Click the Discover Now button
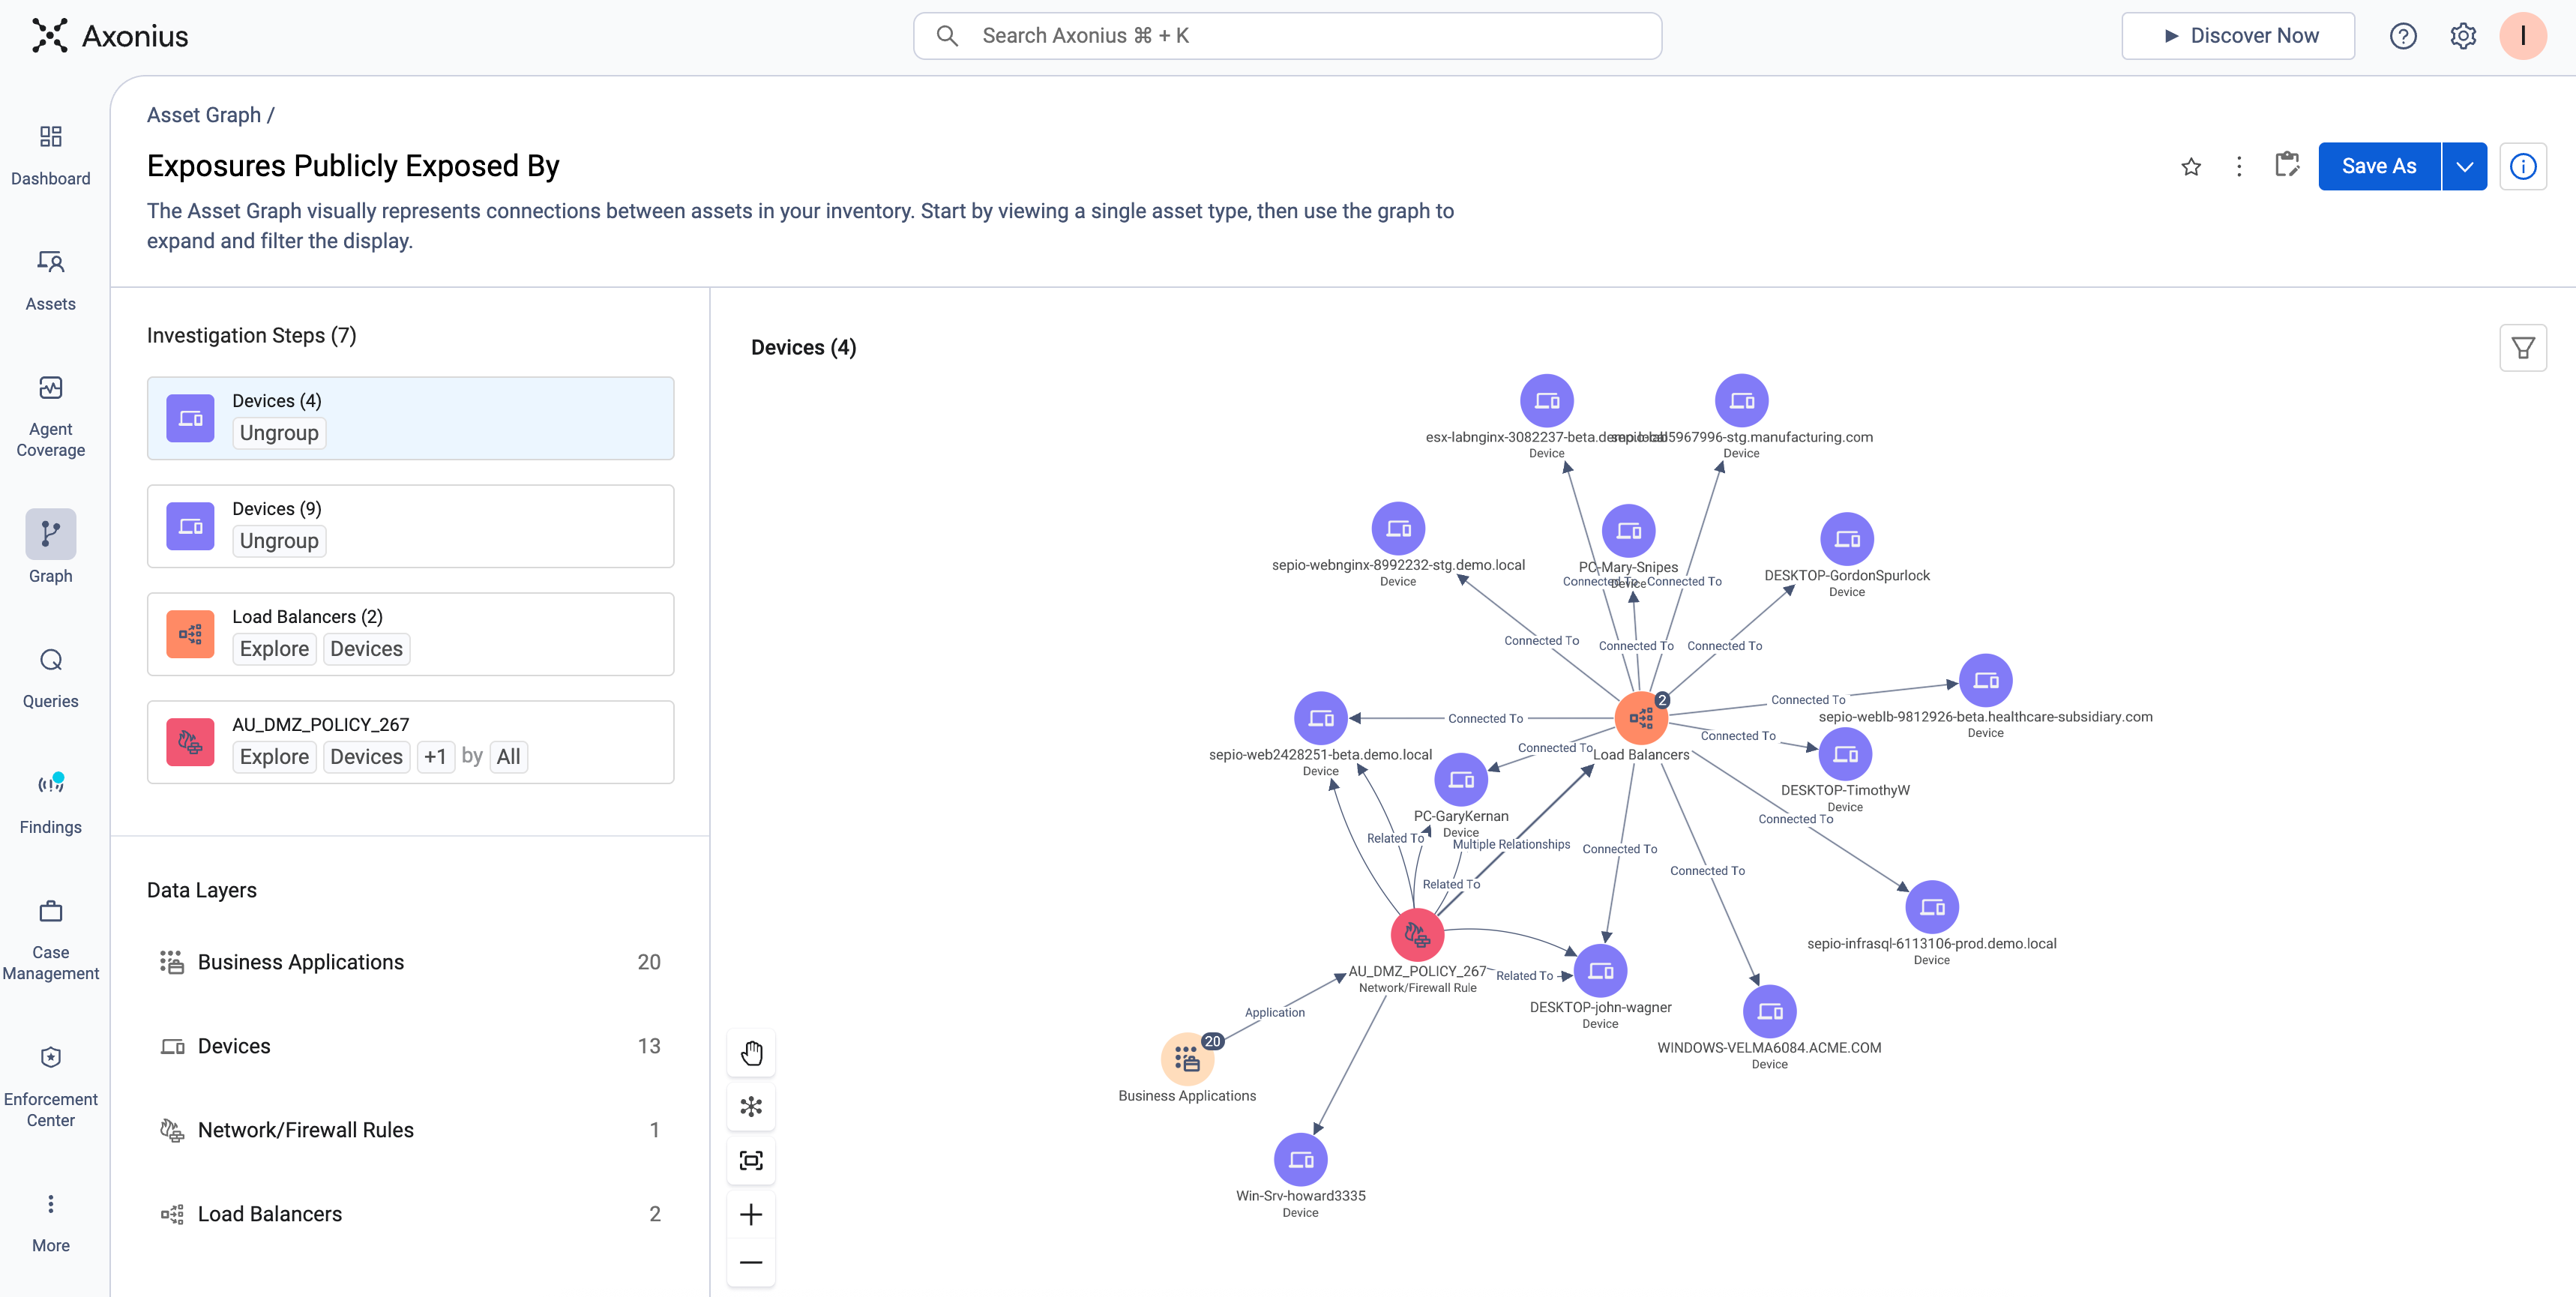Viewport: 2576px width, 1297px height. tap(2239, 36)
